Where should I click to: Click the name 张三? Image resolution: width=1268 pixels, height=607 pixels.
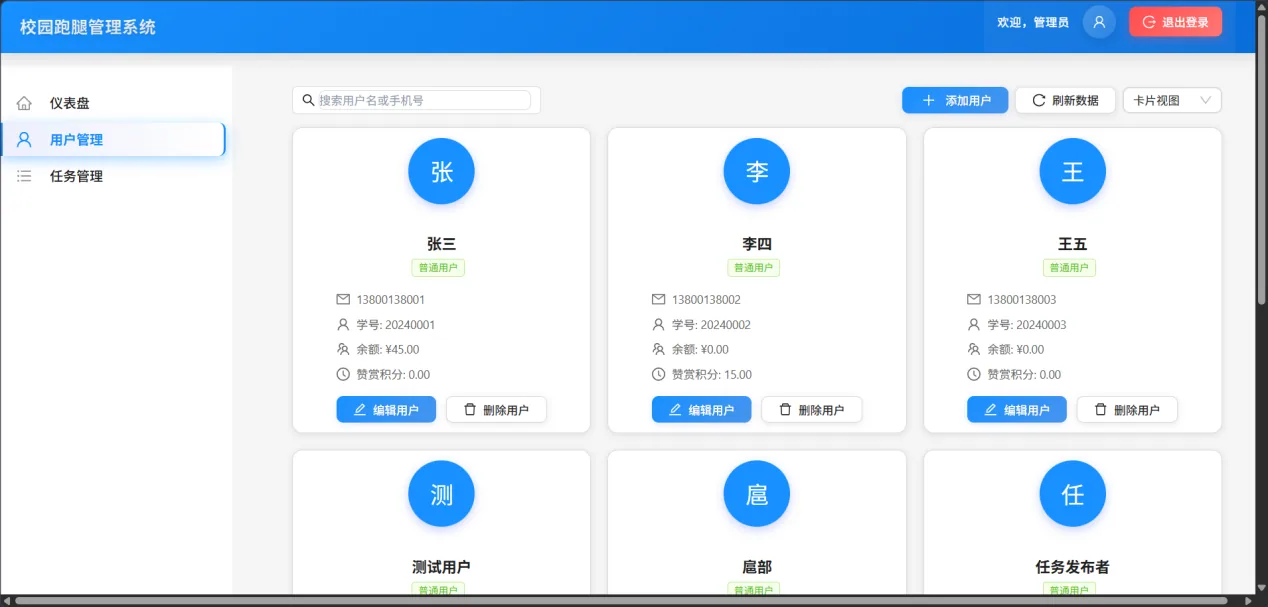click(x=441, y=244)
